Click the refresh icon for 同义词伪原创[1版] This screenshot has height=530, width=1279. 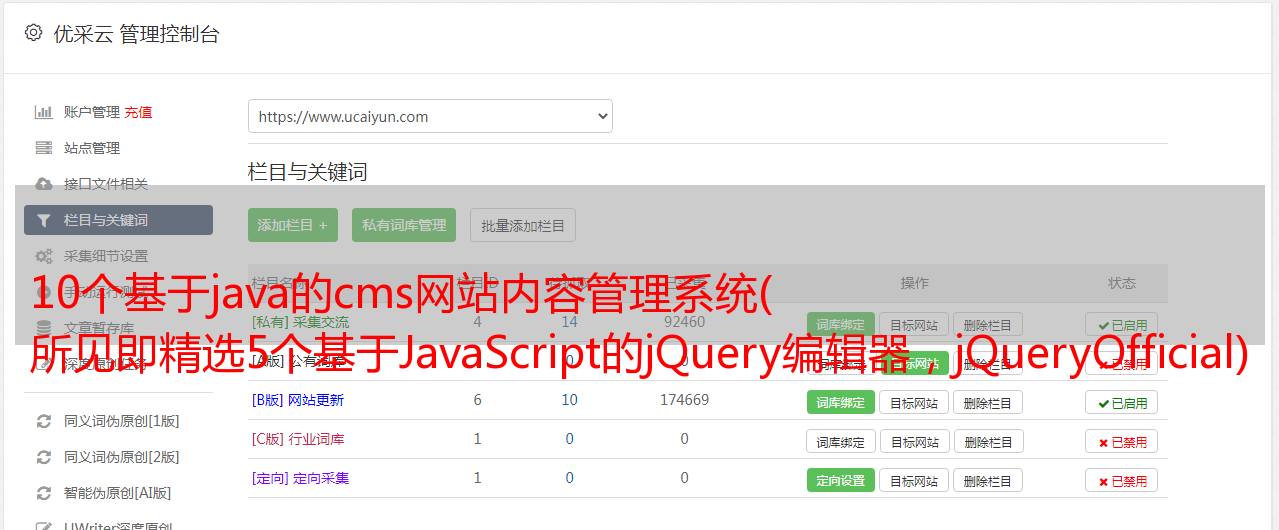(x=44, y=421)
